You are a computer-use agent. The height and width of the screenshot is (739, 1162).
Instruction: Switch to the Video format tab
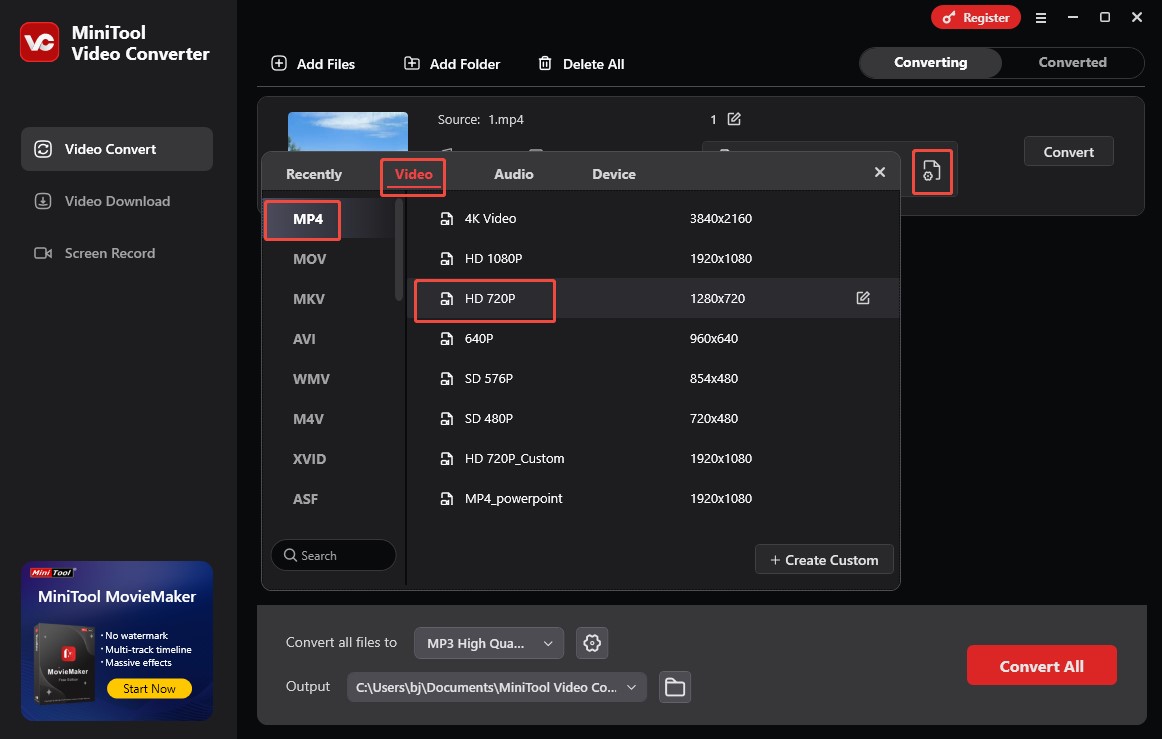pyautogui.click(x=413, y=174)
